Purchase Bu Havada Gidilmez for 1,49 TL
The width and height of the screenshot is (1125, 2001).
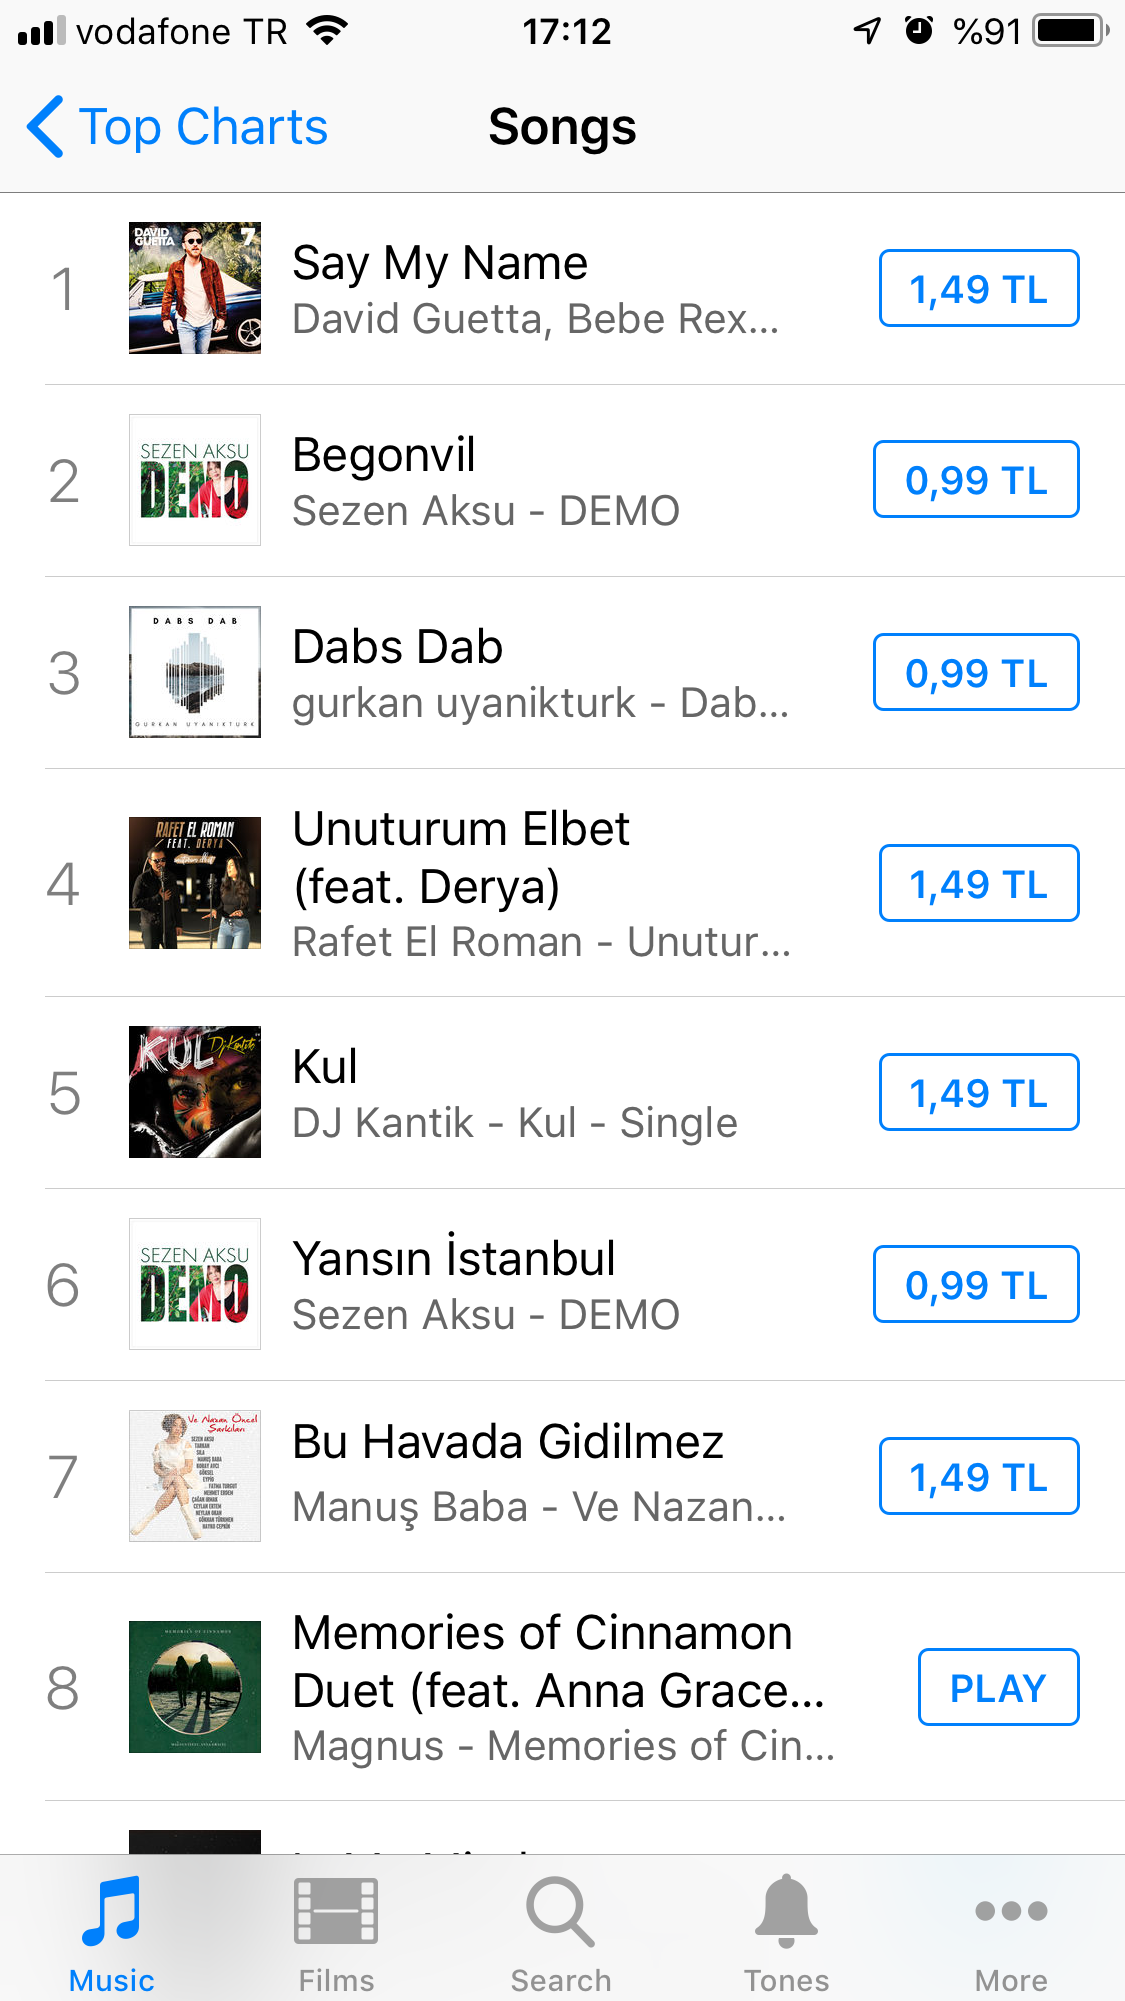[978, 1476]
